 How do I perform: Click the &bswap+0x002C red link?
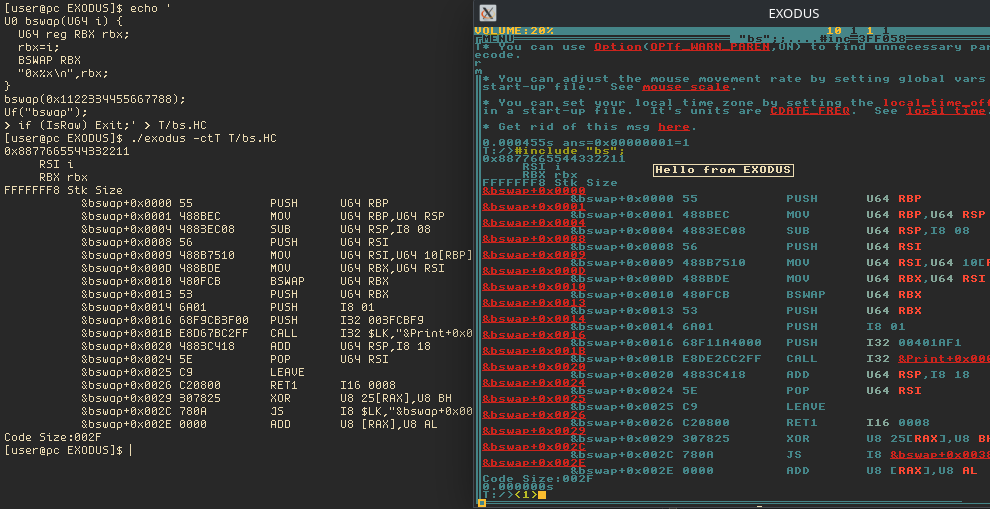point(534,446)
